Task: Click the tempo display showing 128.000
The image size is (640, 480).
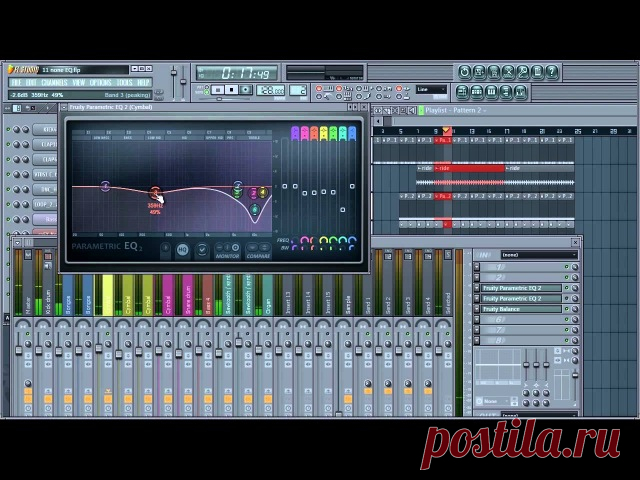Action: [x=271, y=90]
